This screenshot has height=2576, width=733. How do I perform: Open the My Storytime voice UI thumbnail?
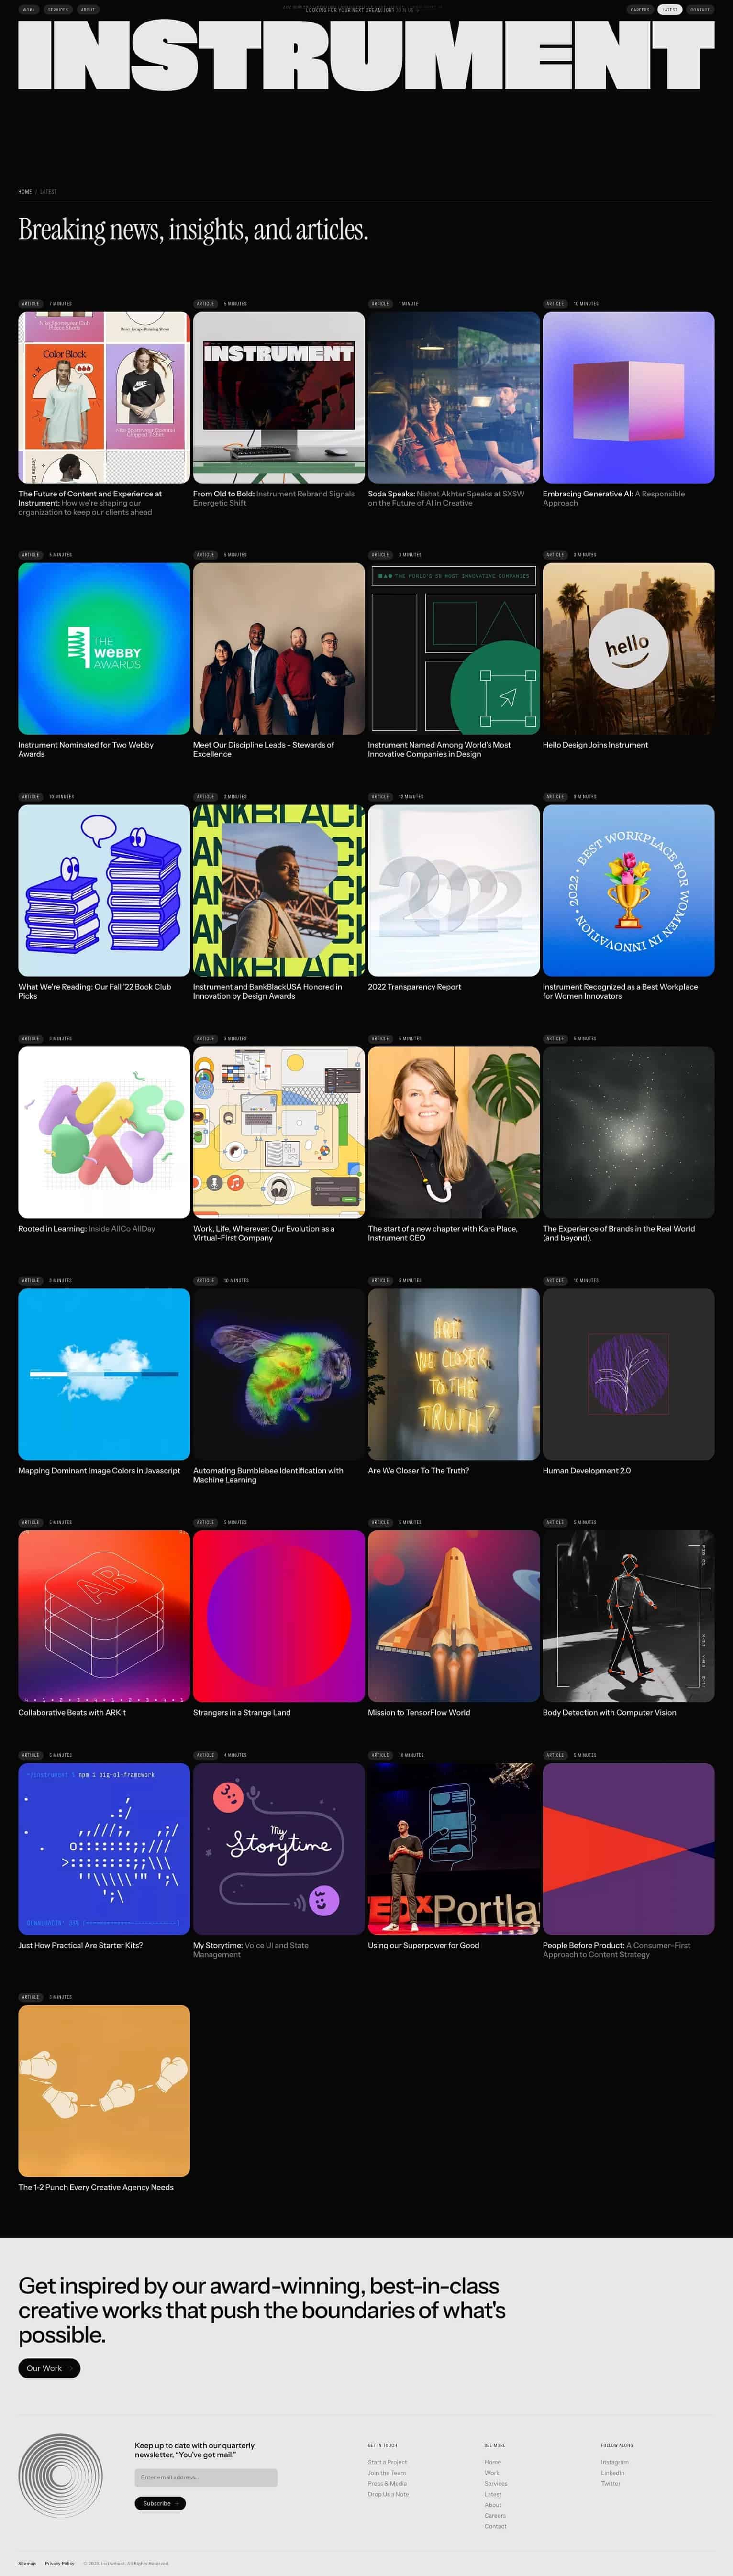point(279,1849)
